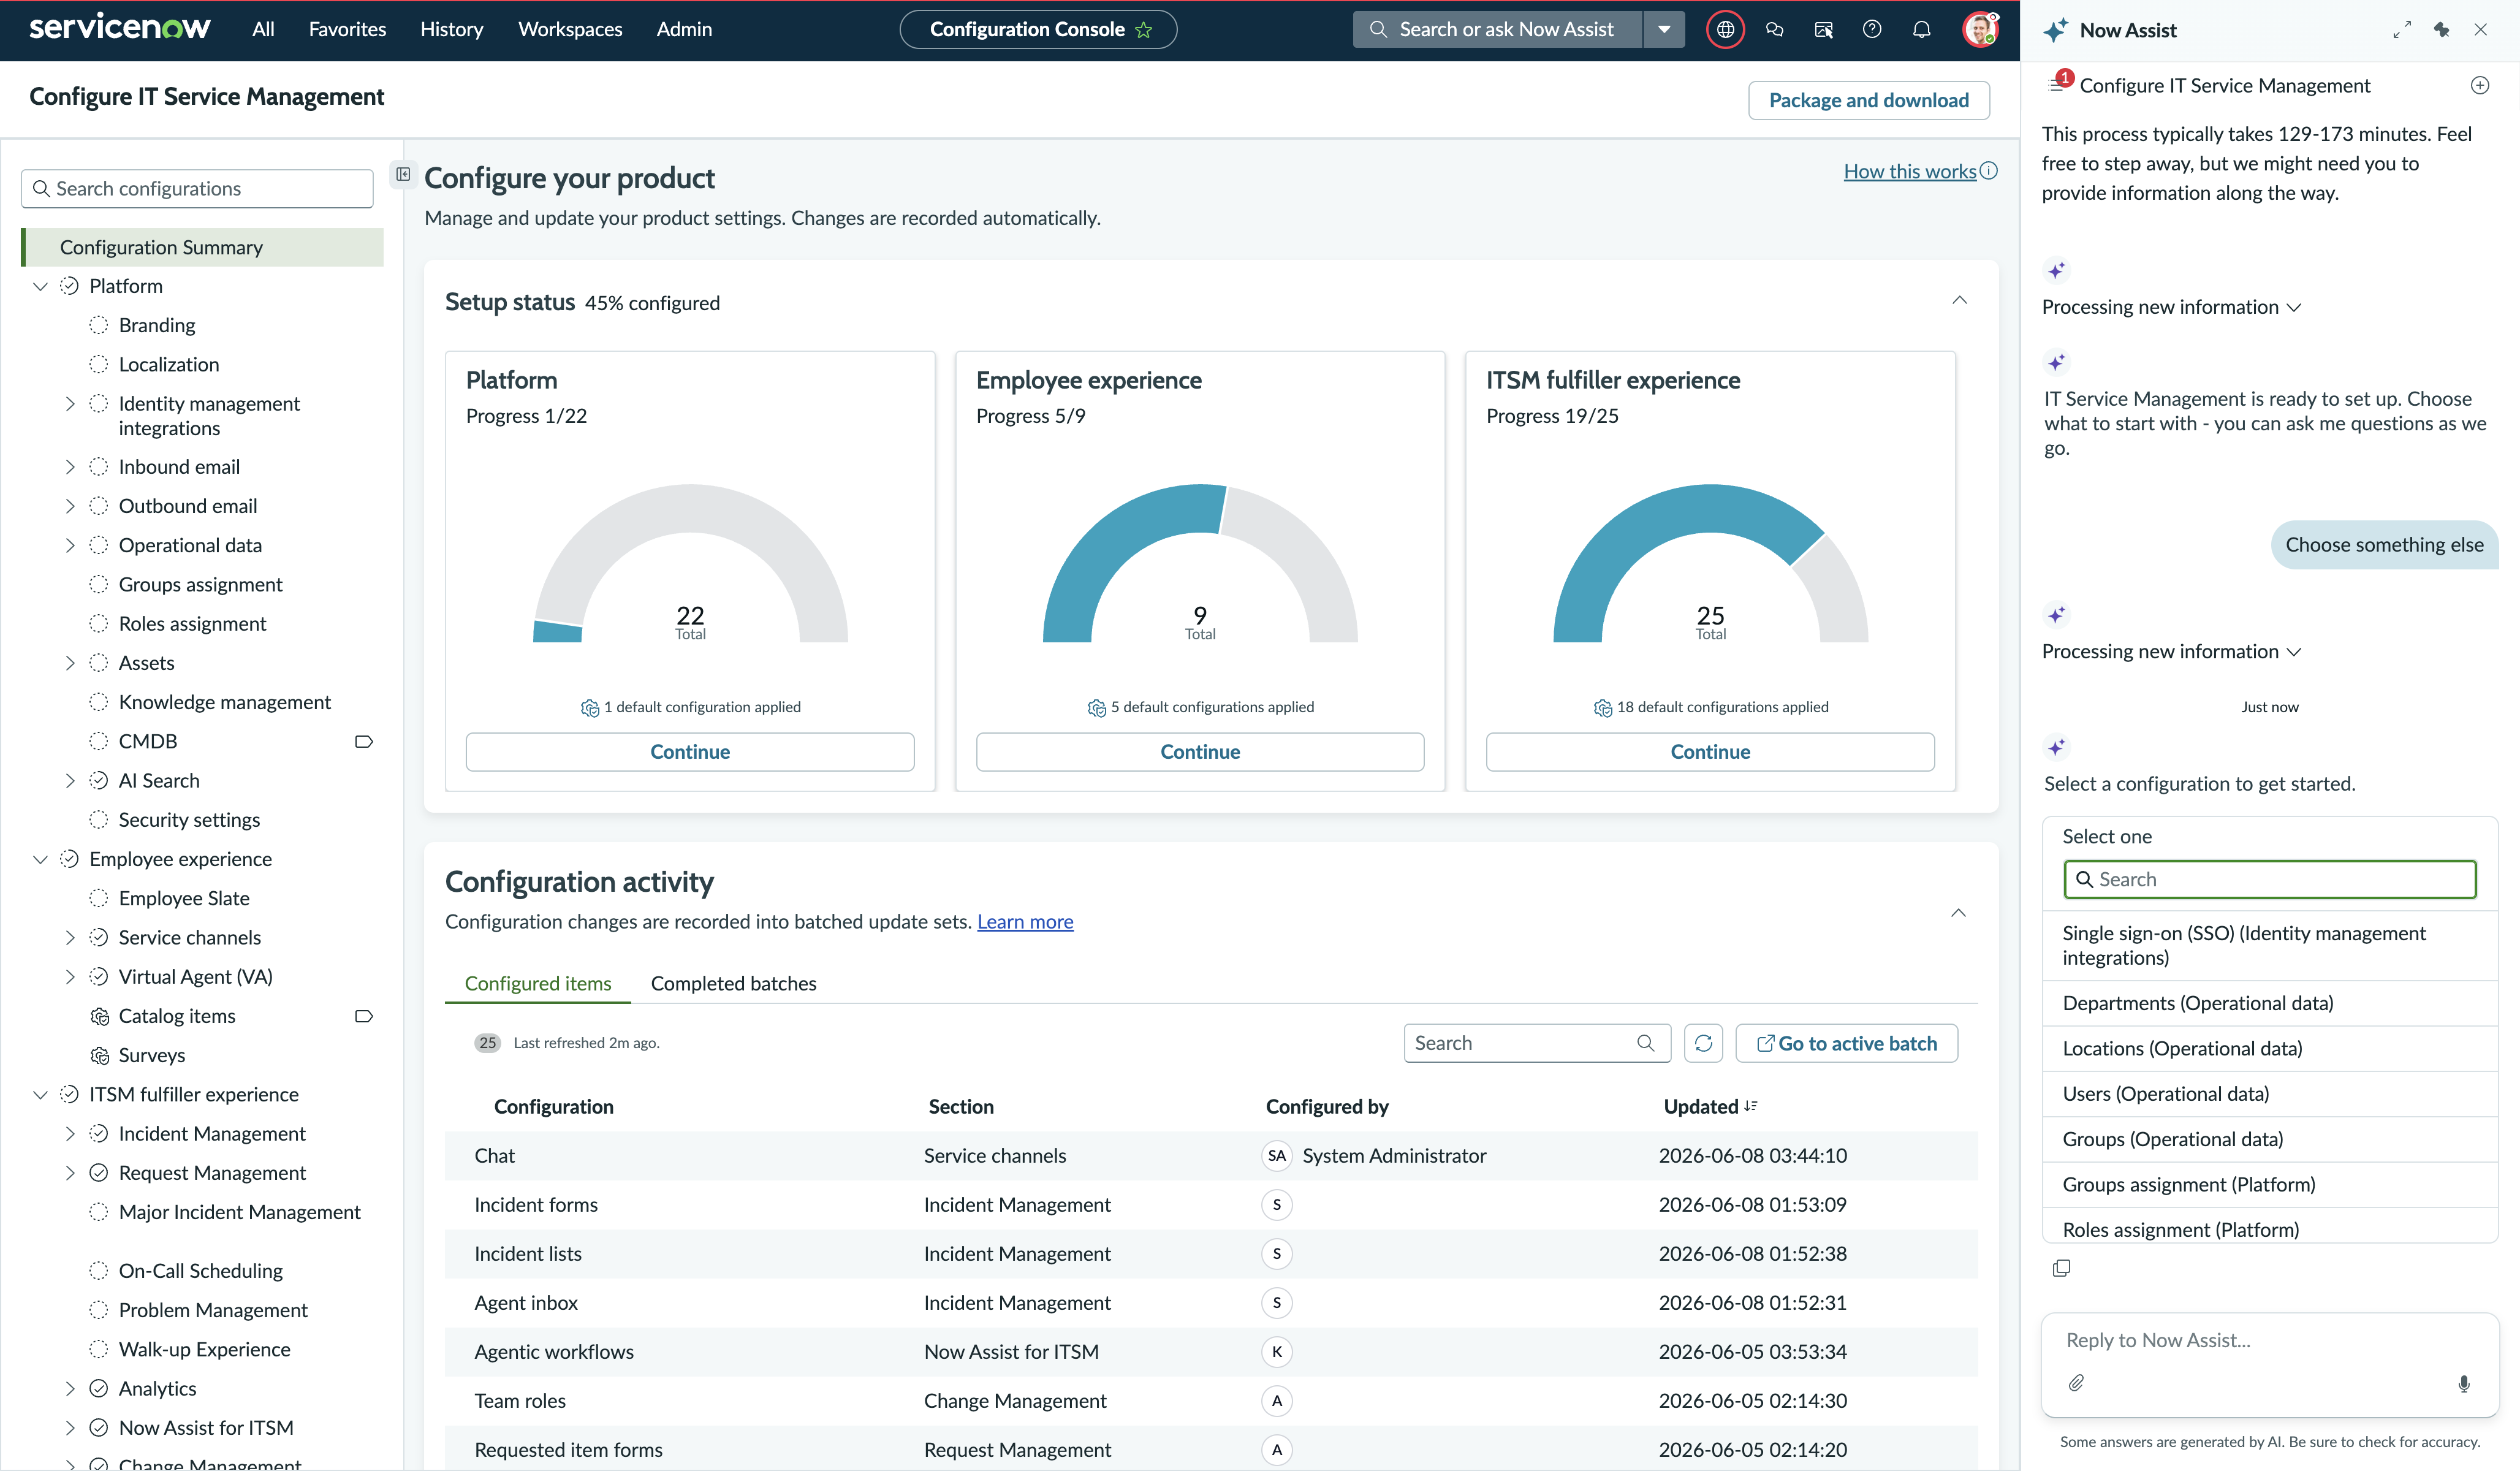Select the Configured items tab

[x=538, y=983]
